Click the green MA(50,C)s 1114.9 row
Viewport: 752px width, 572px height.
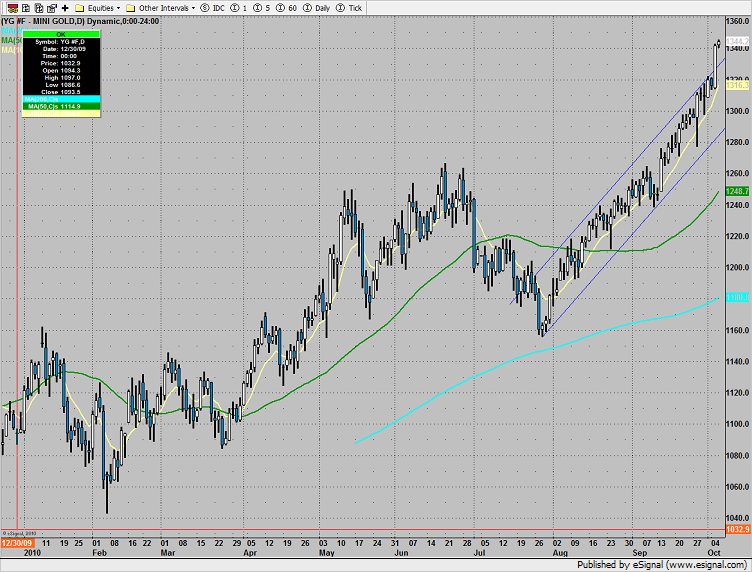(61, 106)
